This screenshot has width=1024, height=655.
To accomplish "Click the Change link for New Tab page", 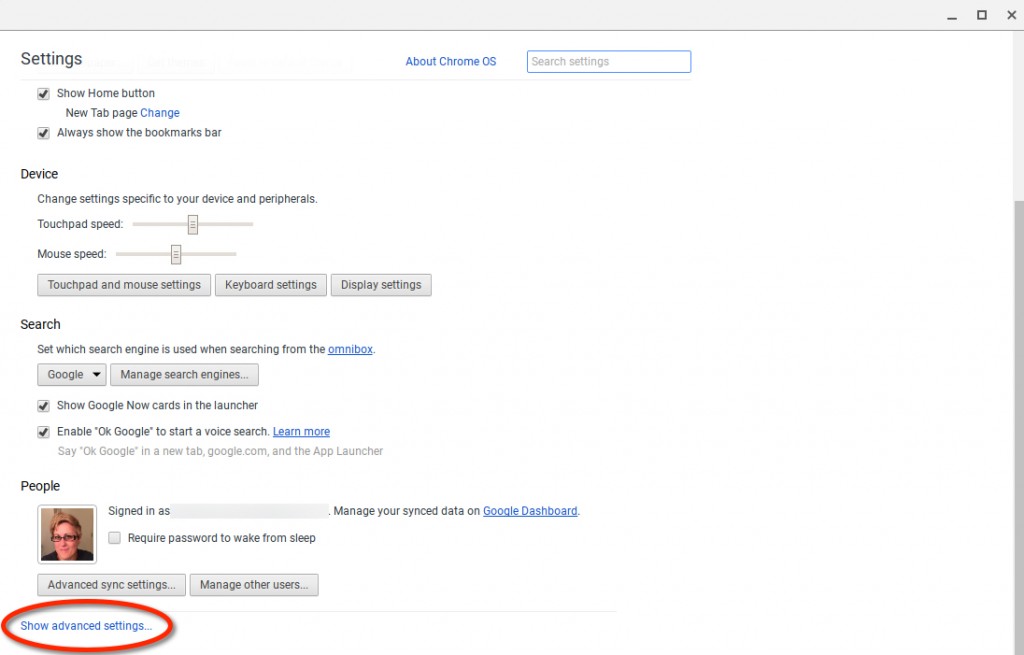I will click(160, 113).
